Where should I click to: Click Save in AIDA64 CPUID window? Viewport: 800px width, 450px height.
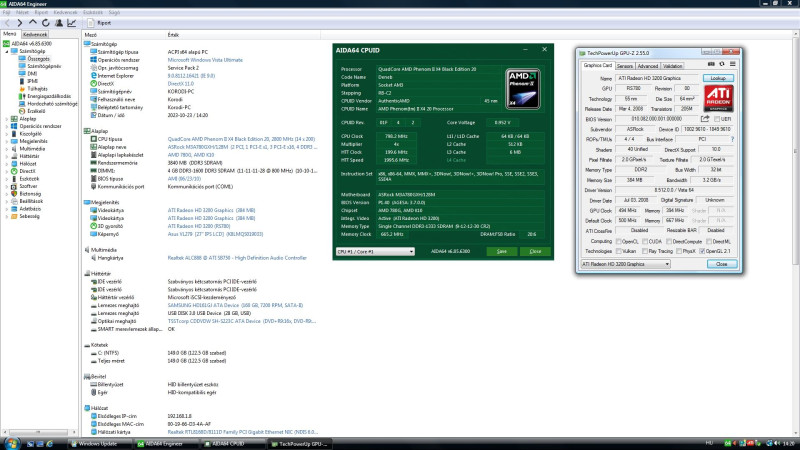click(502, 251)
